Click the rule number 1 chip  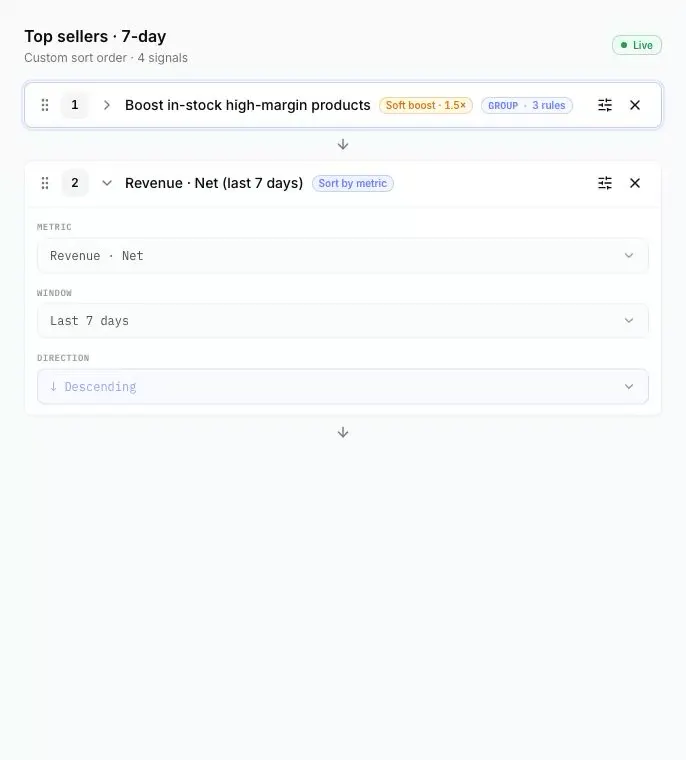(x=75, y=105)
